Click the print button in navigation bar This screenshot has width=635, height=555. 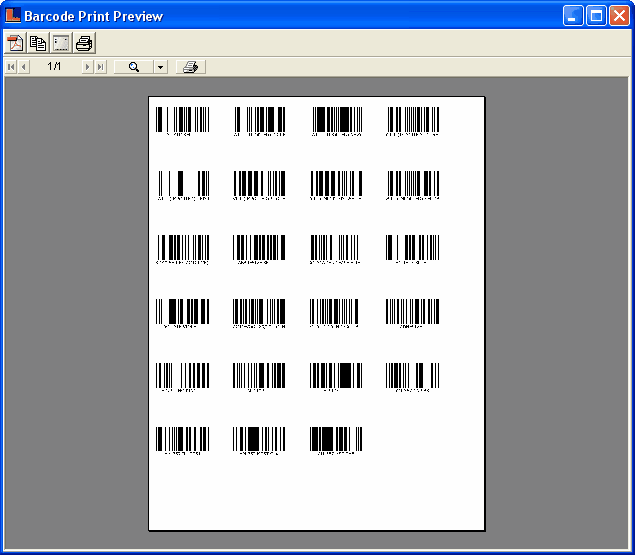tap(191, 67)
